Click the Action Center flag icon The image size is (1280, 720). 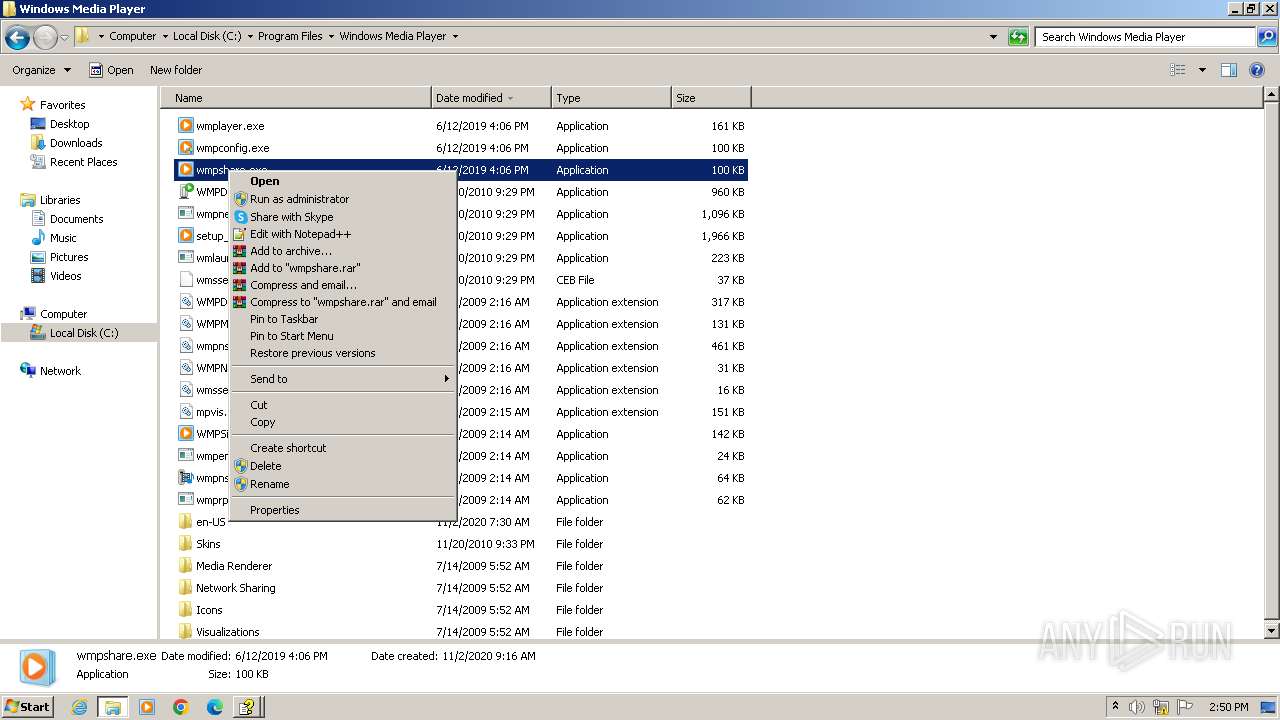pos(1185,707)
